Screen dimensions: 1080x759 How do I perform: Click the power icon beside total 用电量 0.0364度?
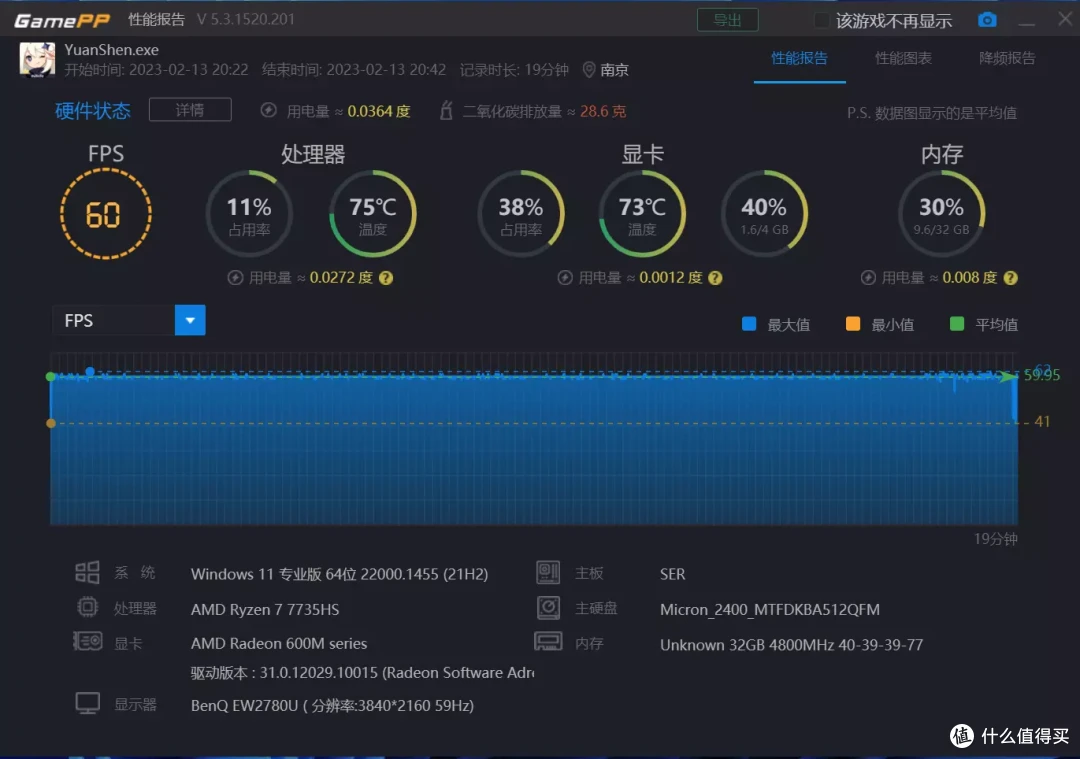(269, 110)
